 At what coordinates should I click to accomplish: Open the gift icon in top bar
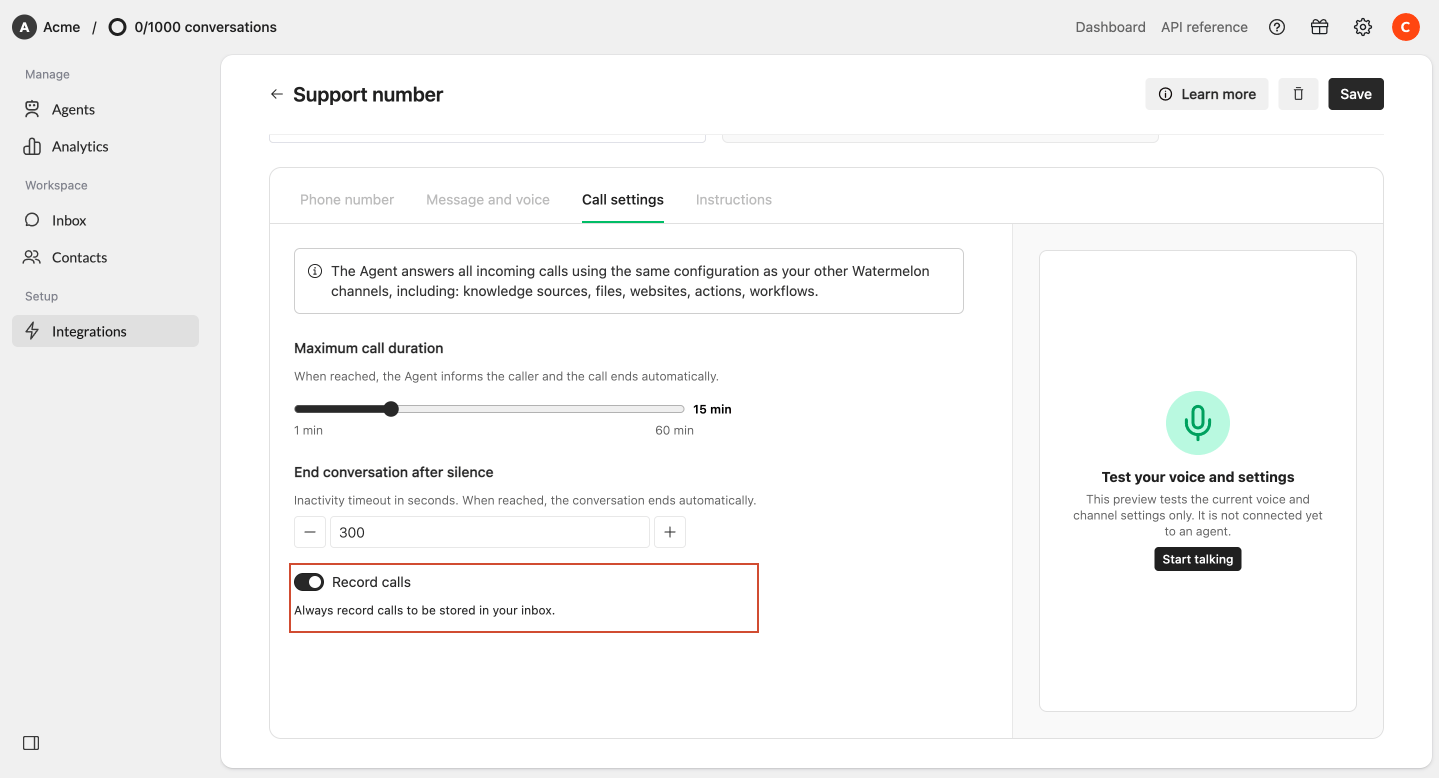(1320, 27)
